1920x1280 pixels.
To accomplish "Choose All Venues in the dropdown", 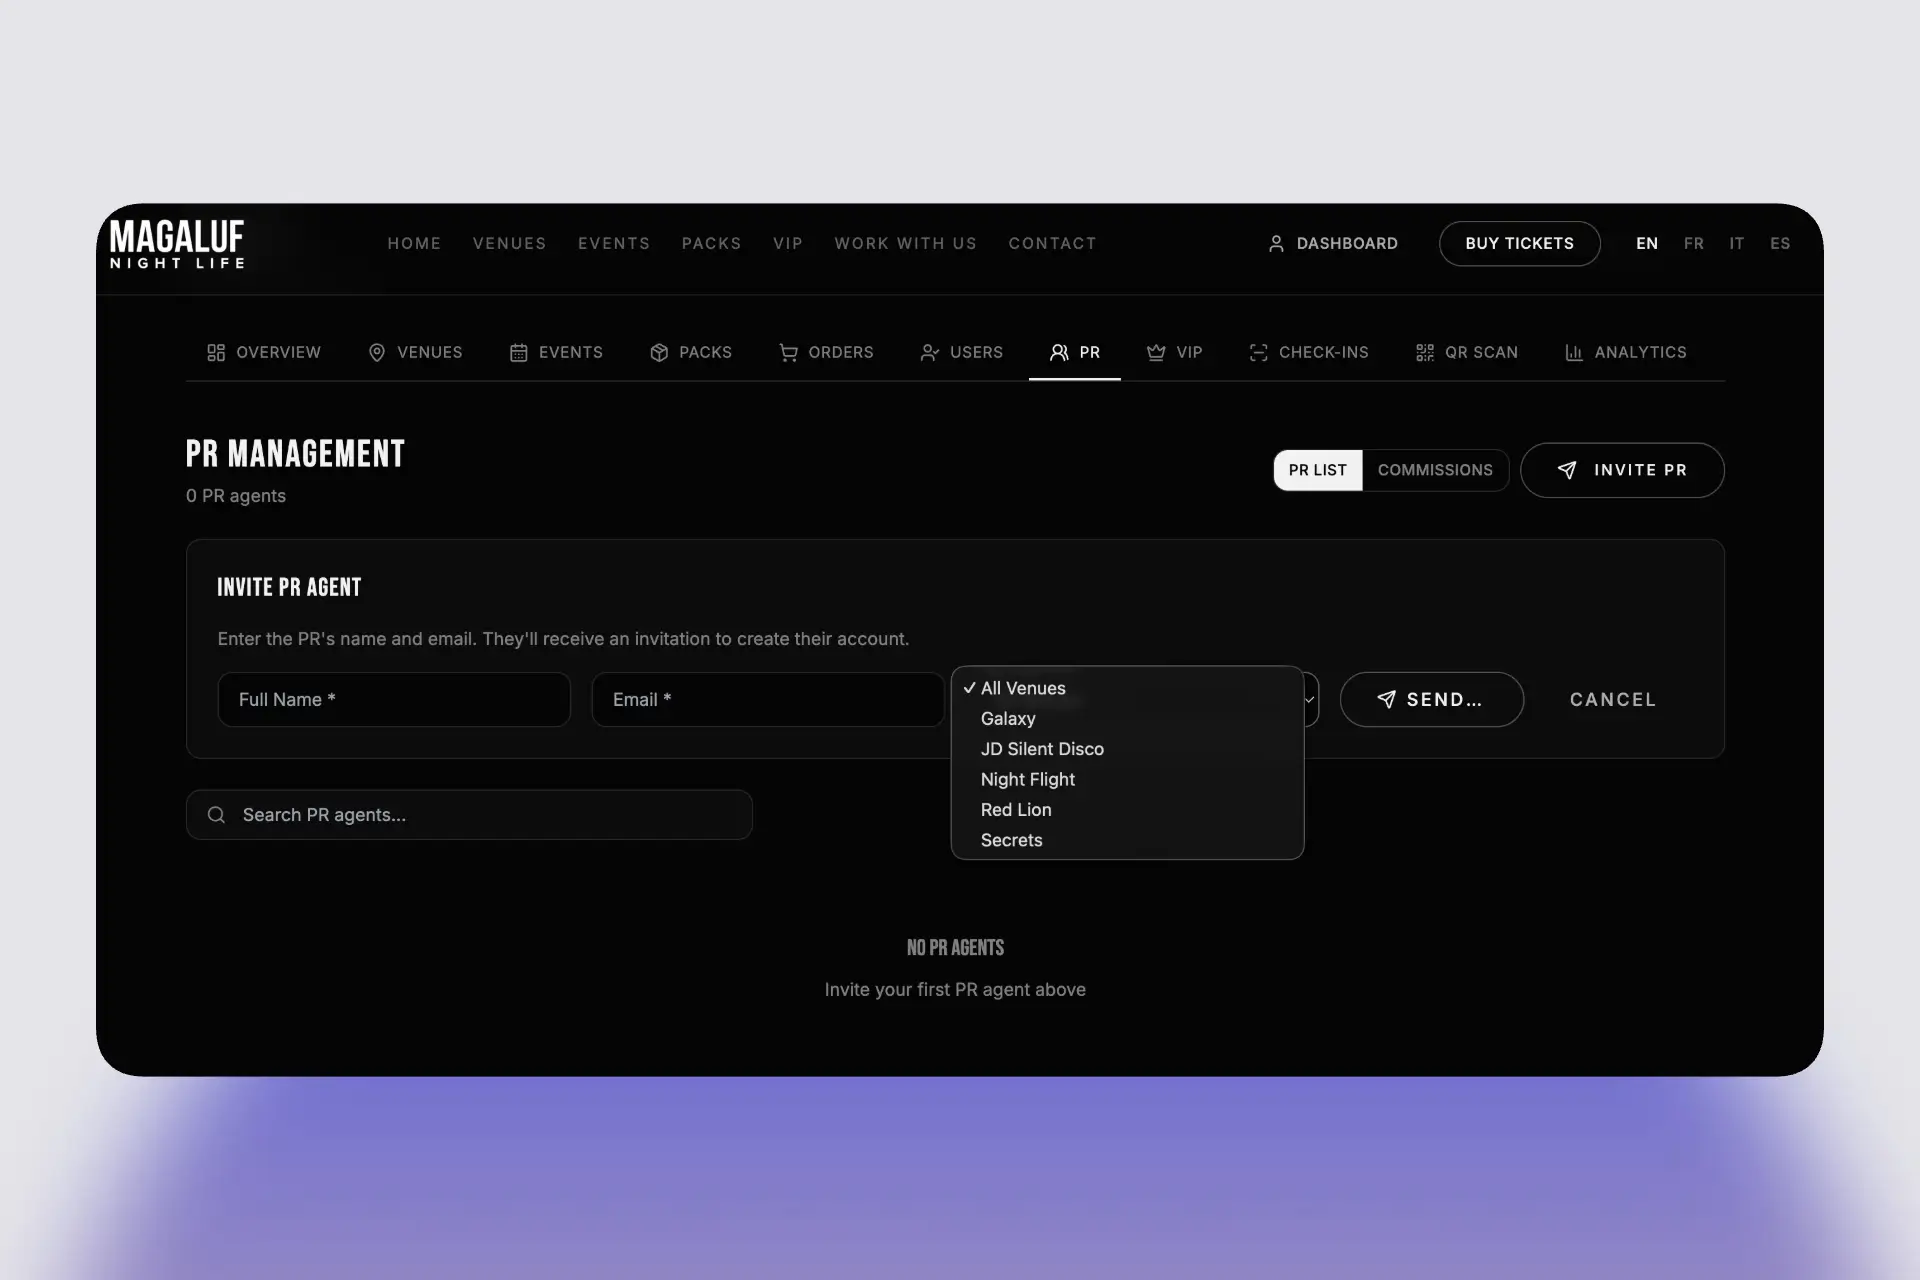I will point(1127,688).
